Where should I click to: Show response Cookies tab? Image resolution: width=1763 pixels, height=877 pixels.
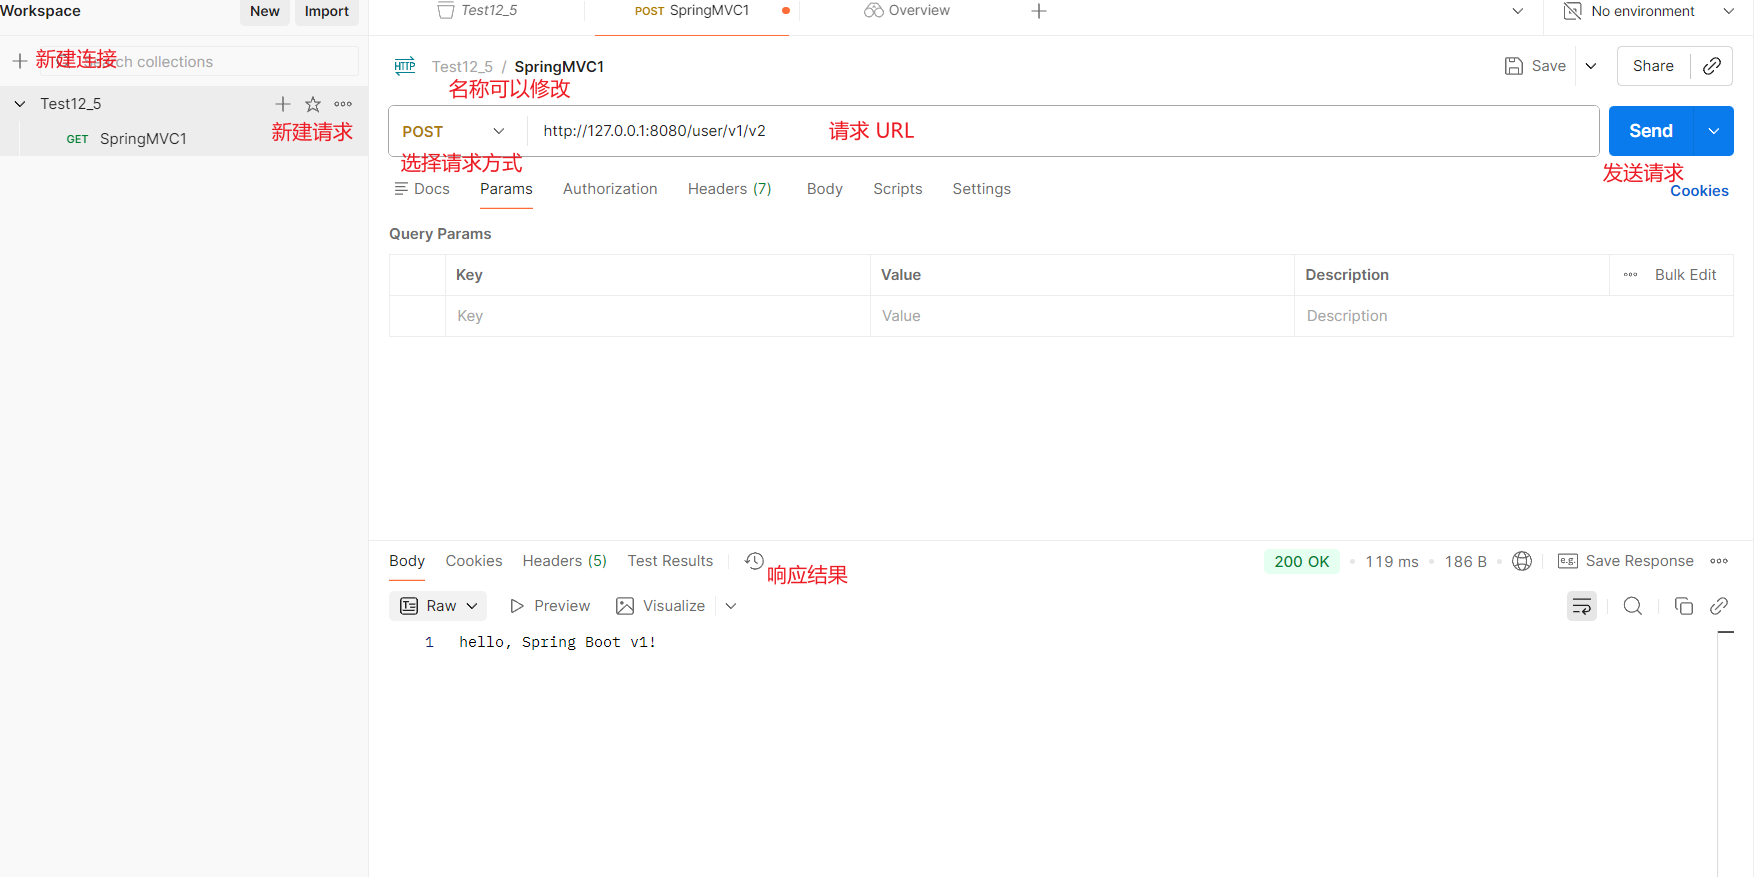(x=474, y=561)
